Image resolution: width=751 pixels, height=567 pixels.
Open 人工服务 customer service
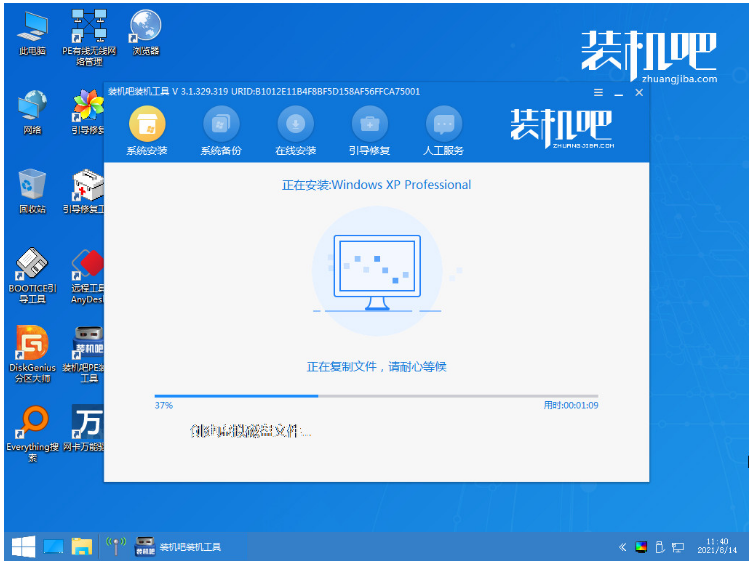444,131
